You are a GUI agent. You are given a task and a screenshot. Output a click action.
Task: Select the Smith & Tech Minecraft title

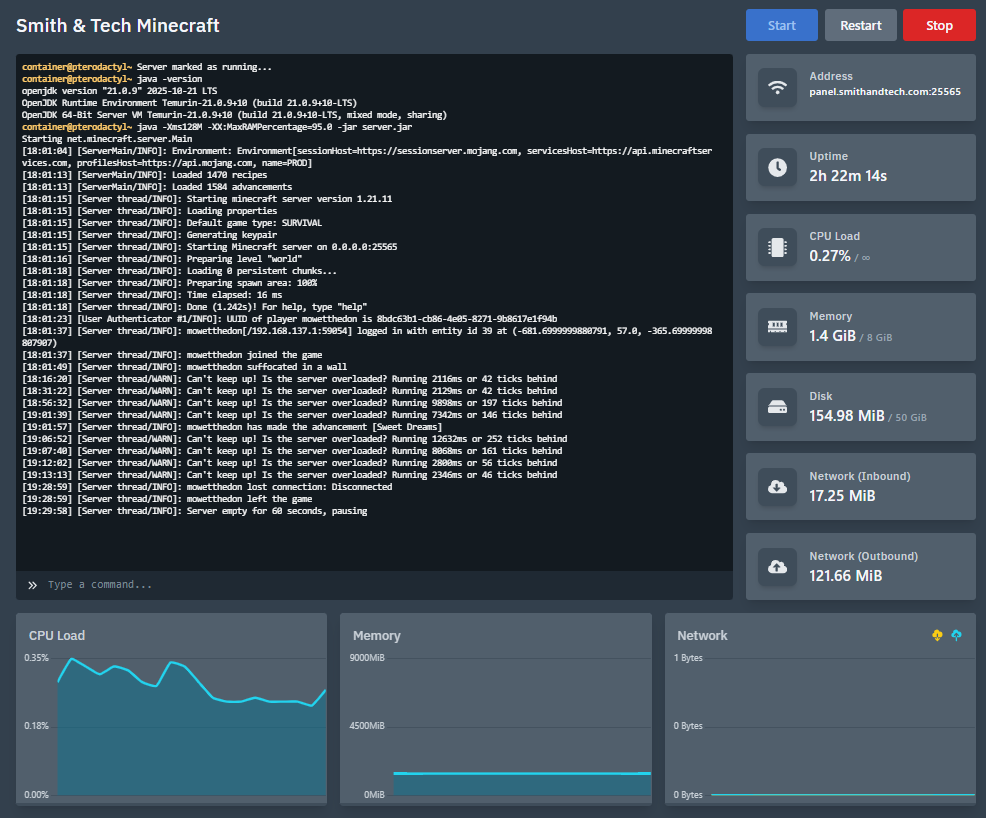click(x=117, y=25)
